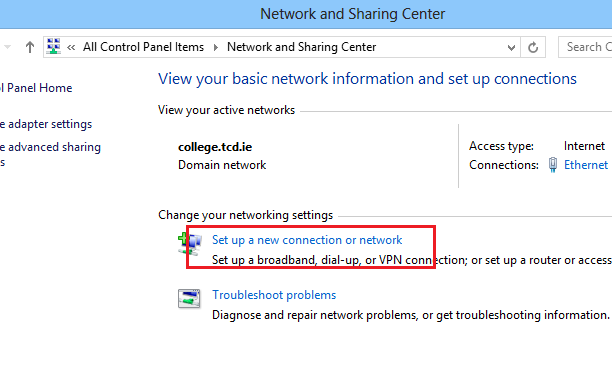Open the Control Panel Home link
Viewport: 612px width, 373px height.
pyautogui.click(x=36, y=88)
